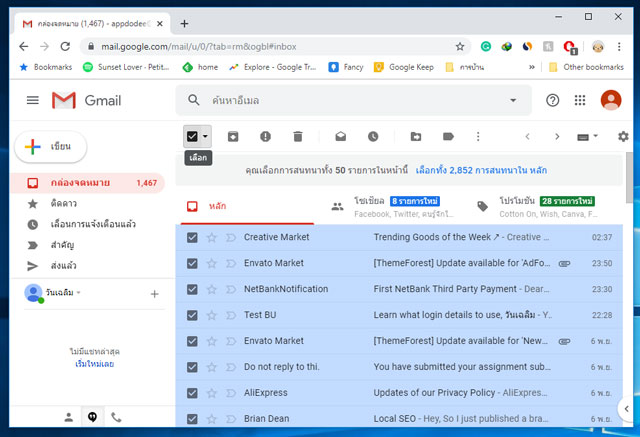
Task: Select all 2,852 conversations link
Action: (481, 170)
